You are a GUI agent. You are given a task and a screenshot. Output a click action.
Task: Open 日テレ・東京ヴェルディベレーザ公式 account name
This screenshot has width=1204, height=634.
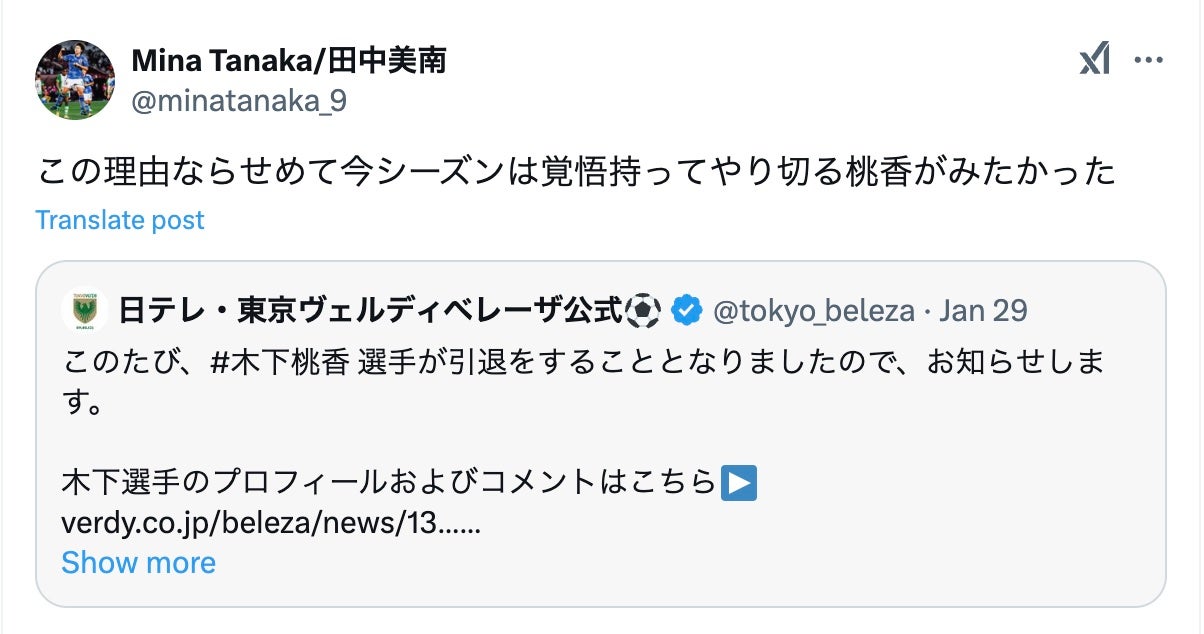[370, 311]
